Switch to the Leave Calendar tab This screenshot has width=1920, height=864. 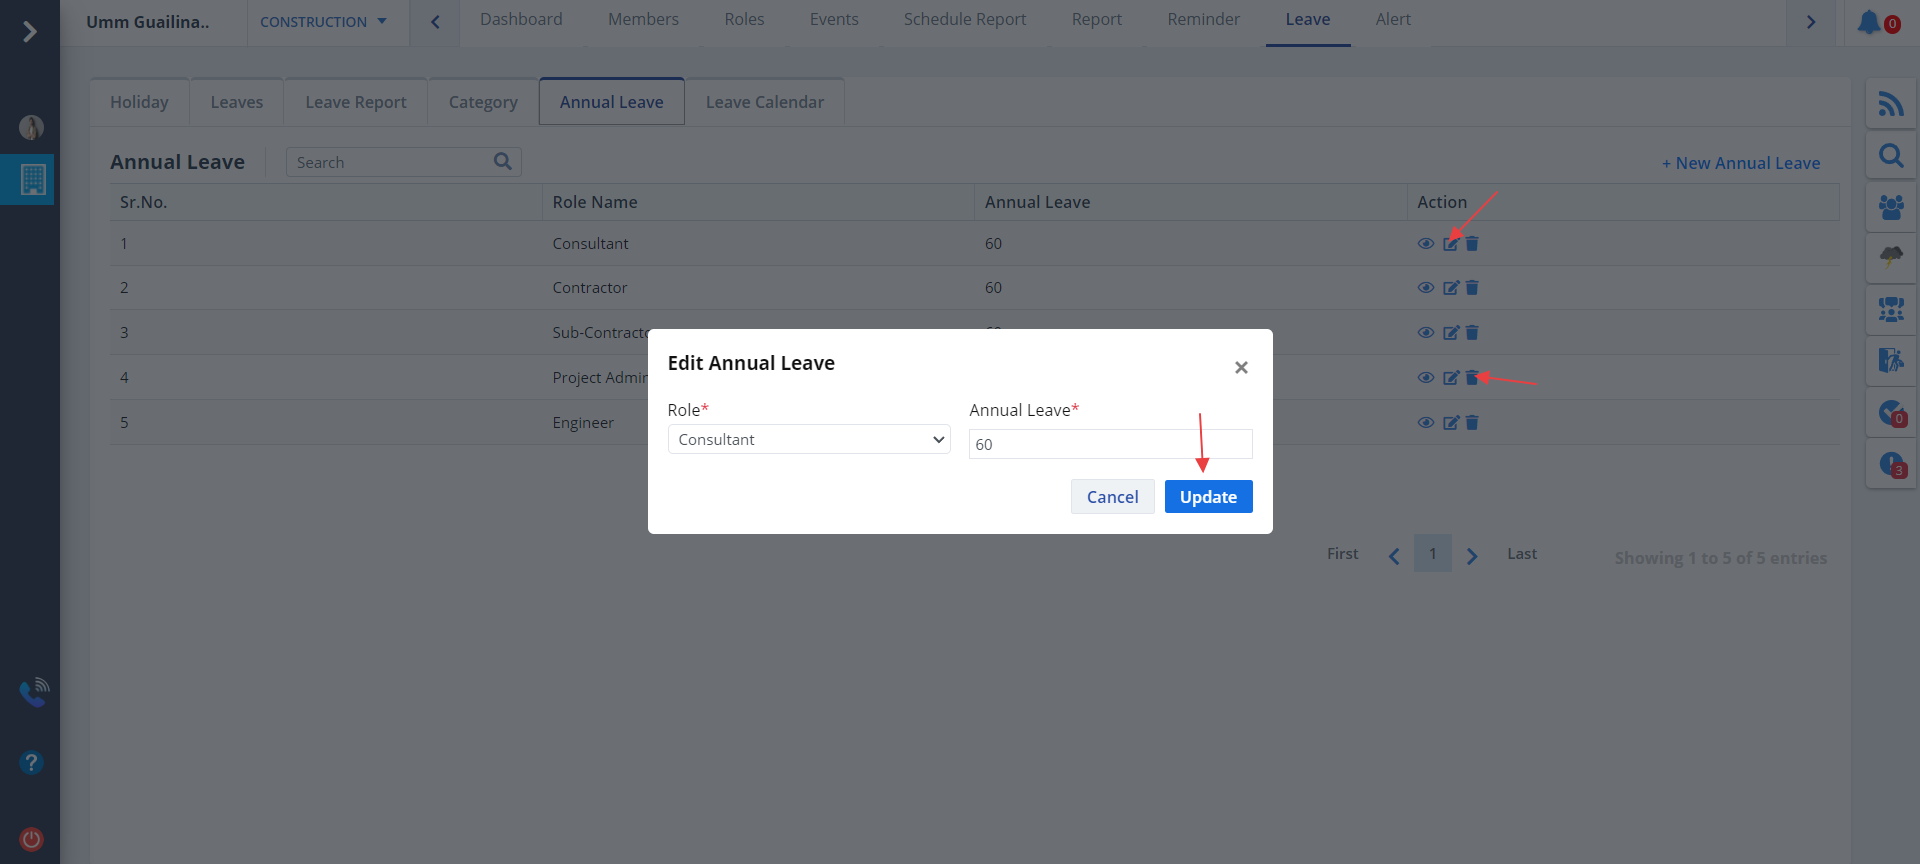(764, 102)
